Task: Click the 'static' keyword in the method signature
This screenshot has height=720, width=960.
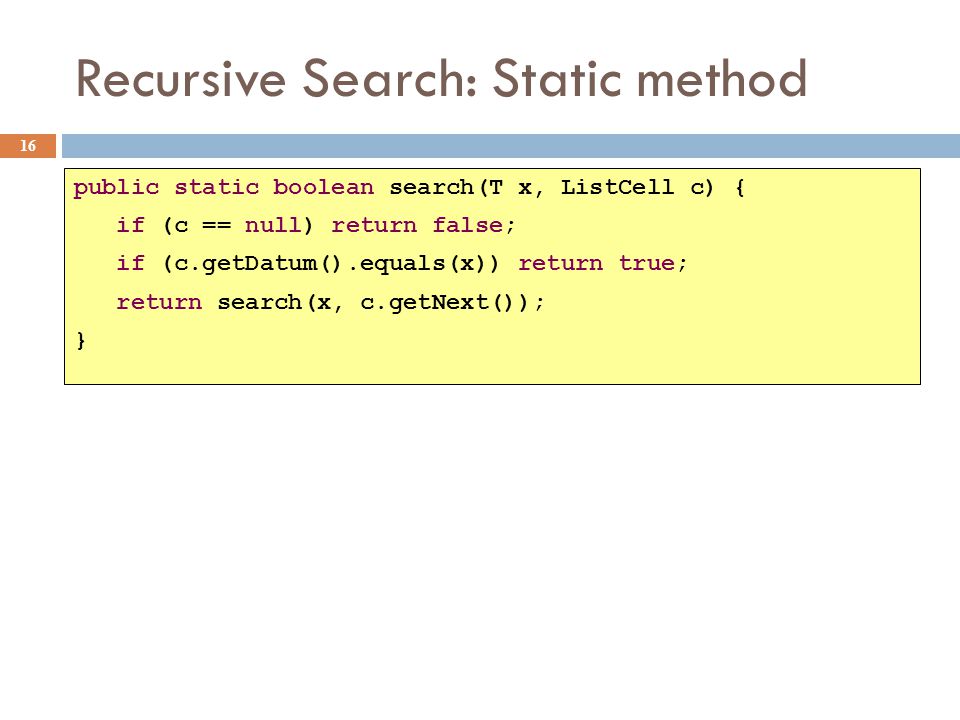Action: [x=217, y=187]
